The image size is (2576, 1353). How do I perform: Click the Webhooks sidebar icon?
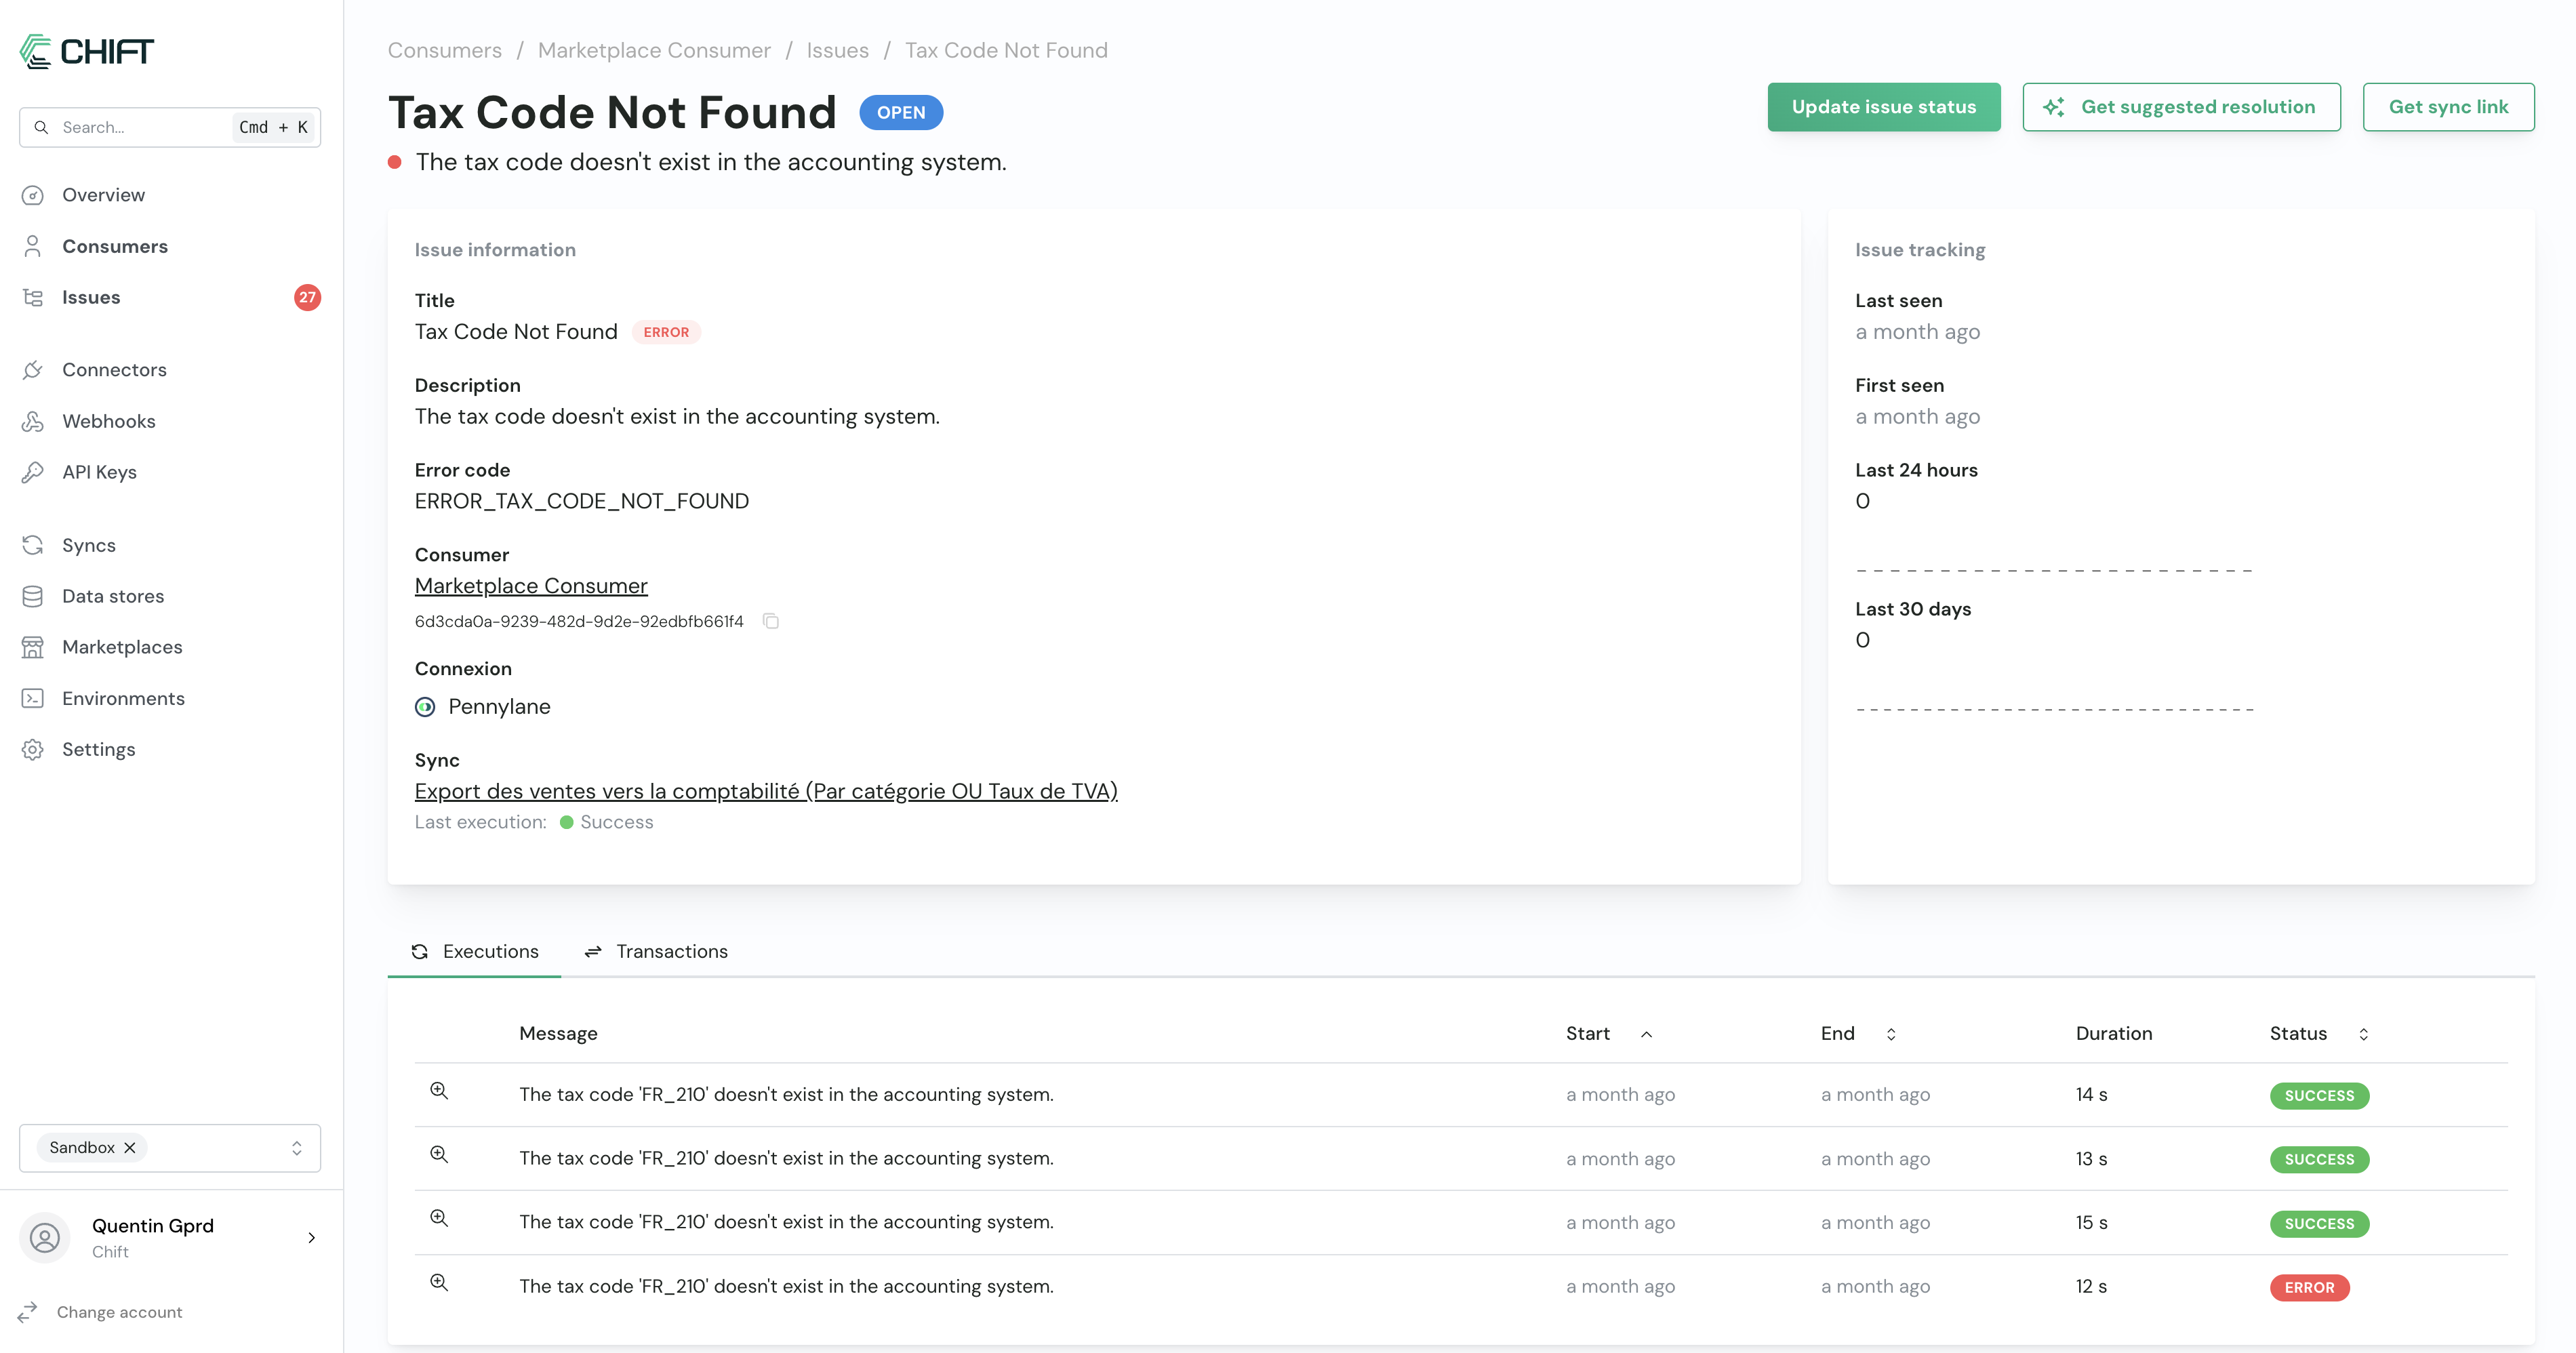pyautogui.click(x=33, y=421)
